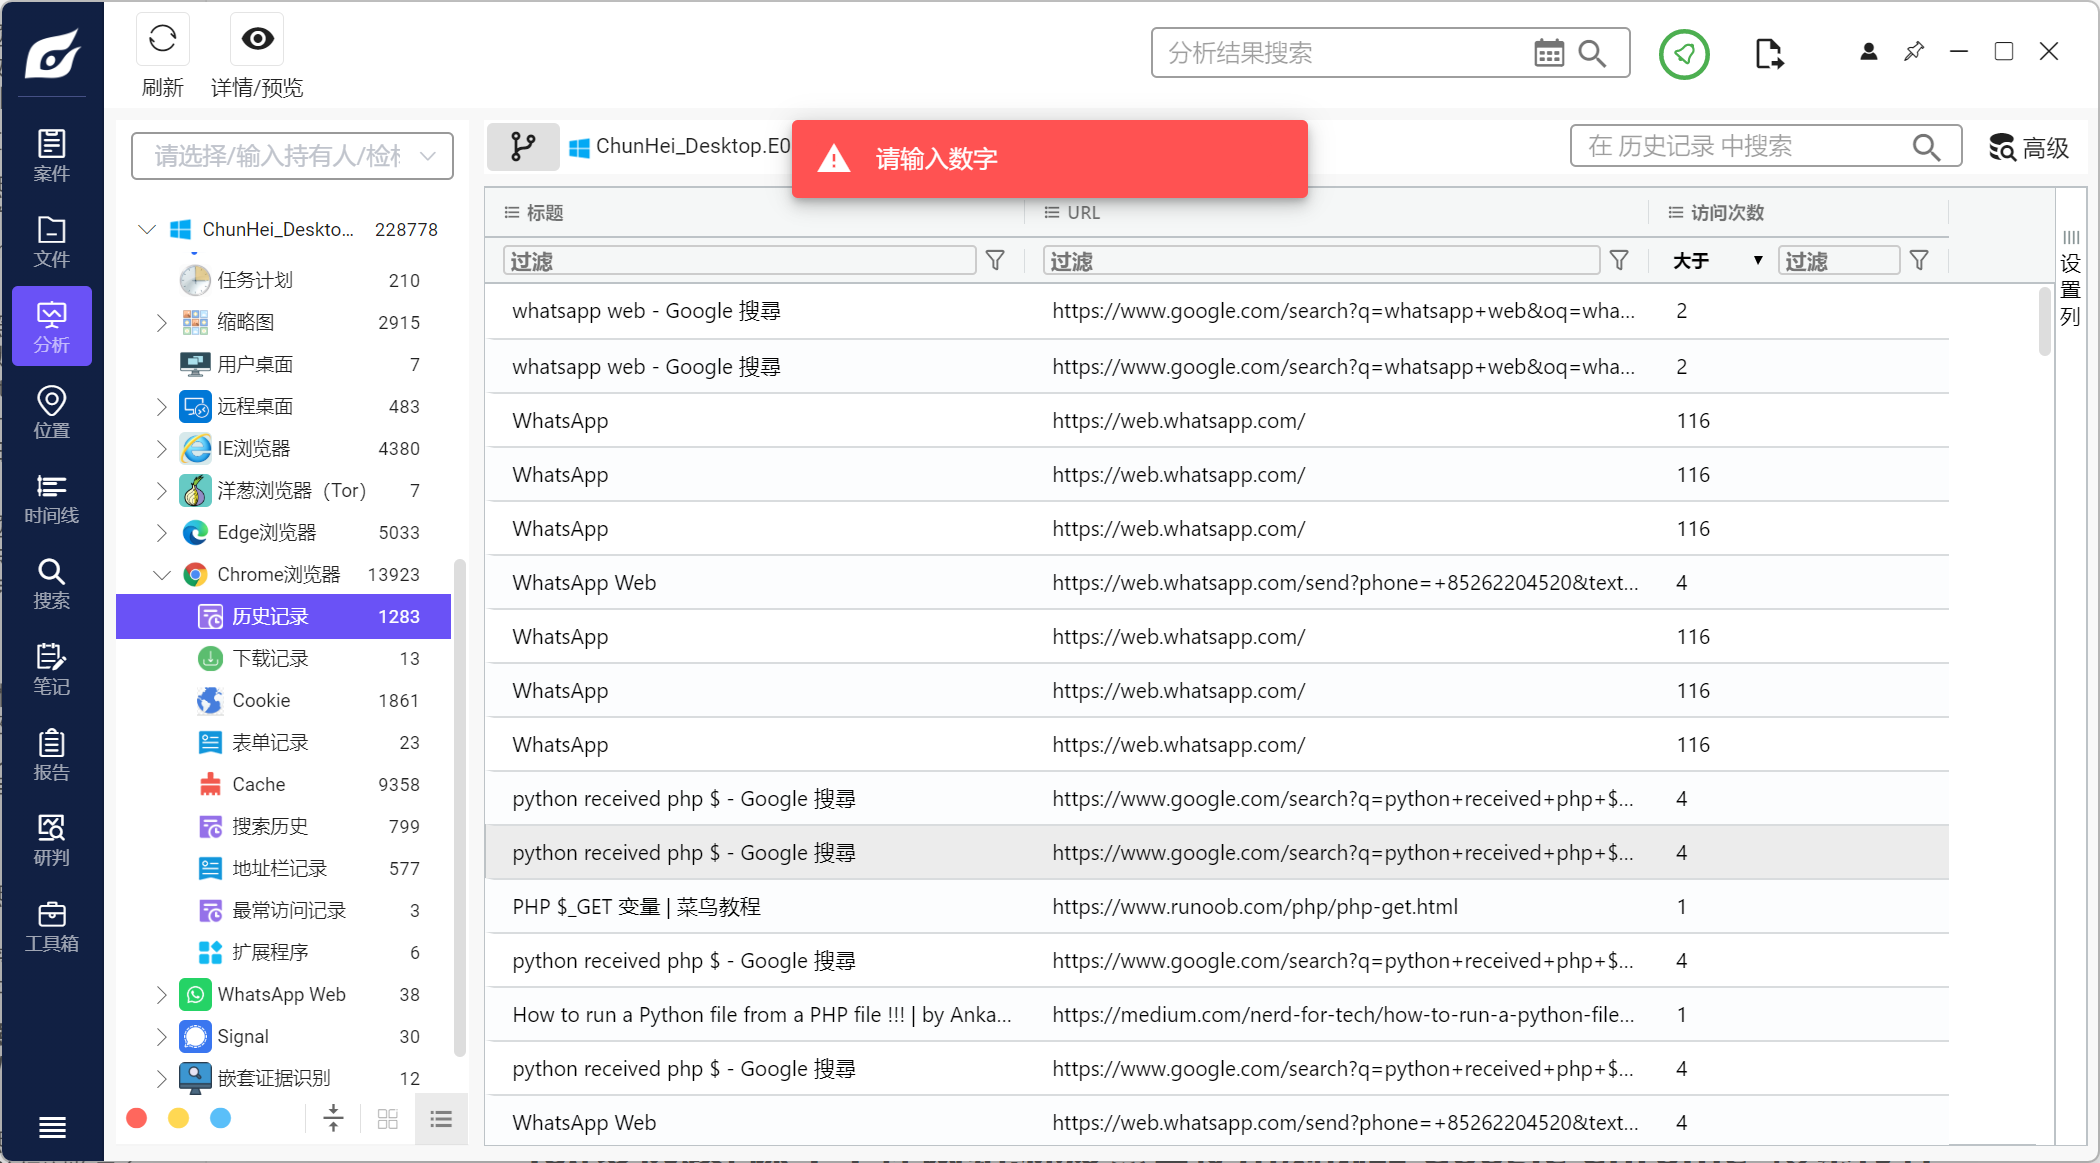Click the export file icon
The height and width of the screenshot is (1163, 2100).
(1768, 54)
